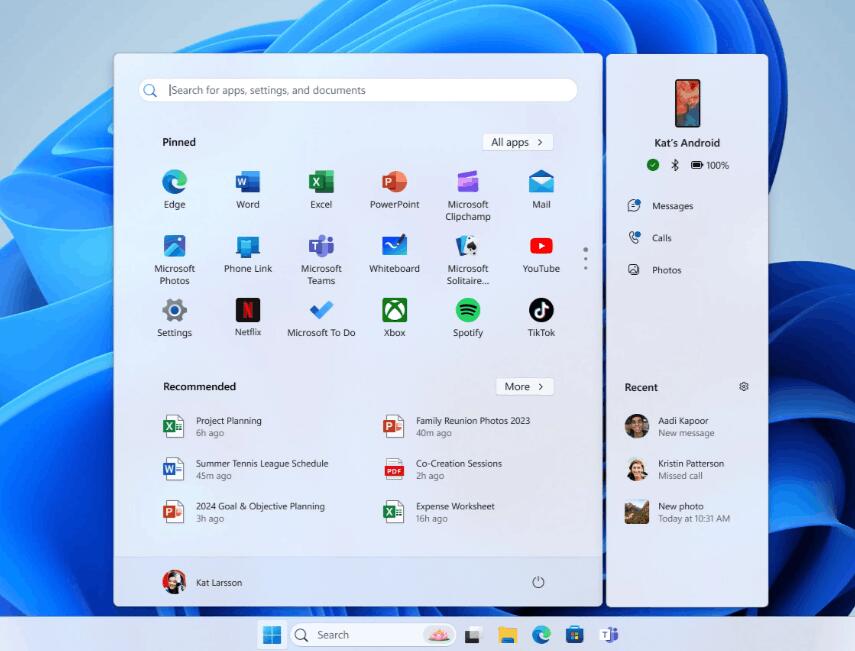Viewport: 855px width, 651px height.
Task: Click the battery 100% indicator
Action: [x=710, y=165]
